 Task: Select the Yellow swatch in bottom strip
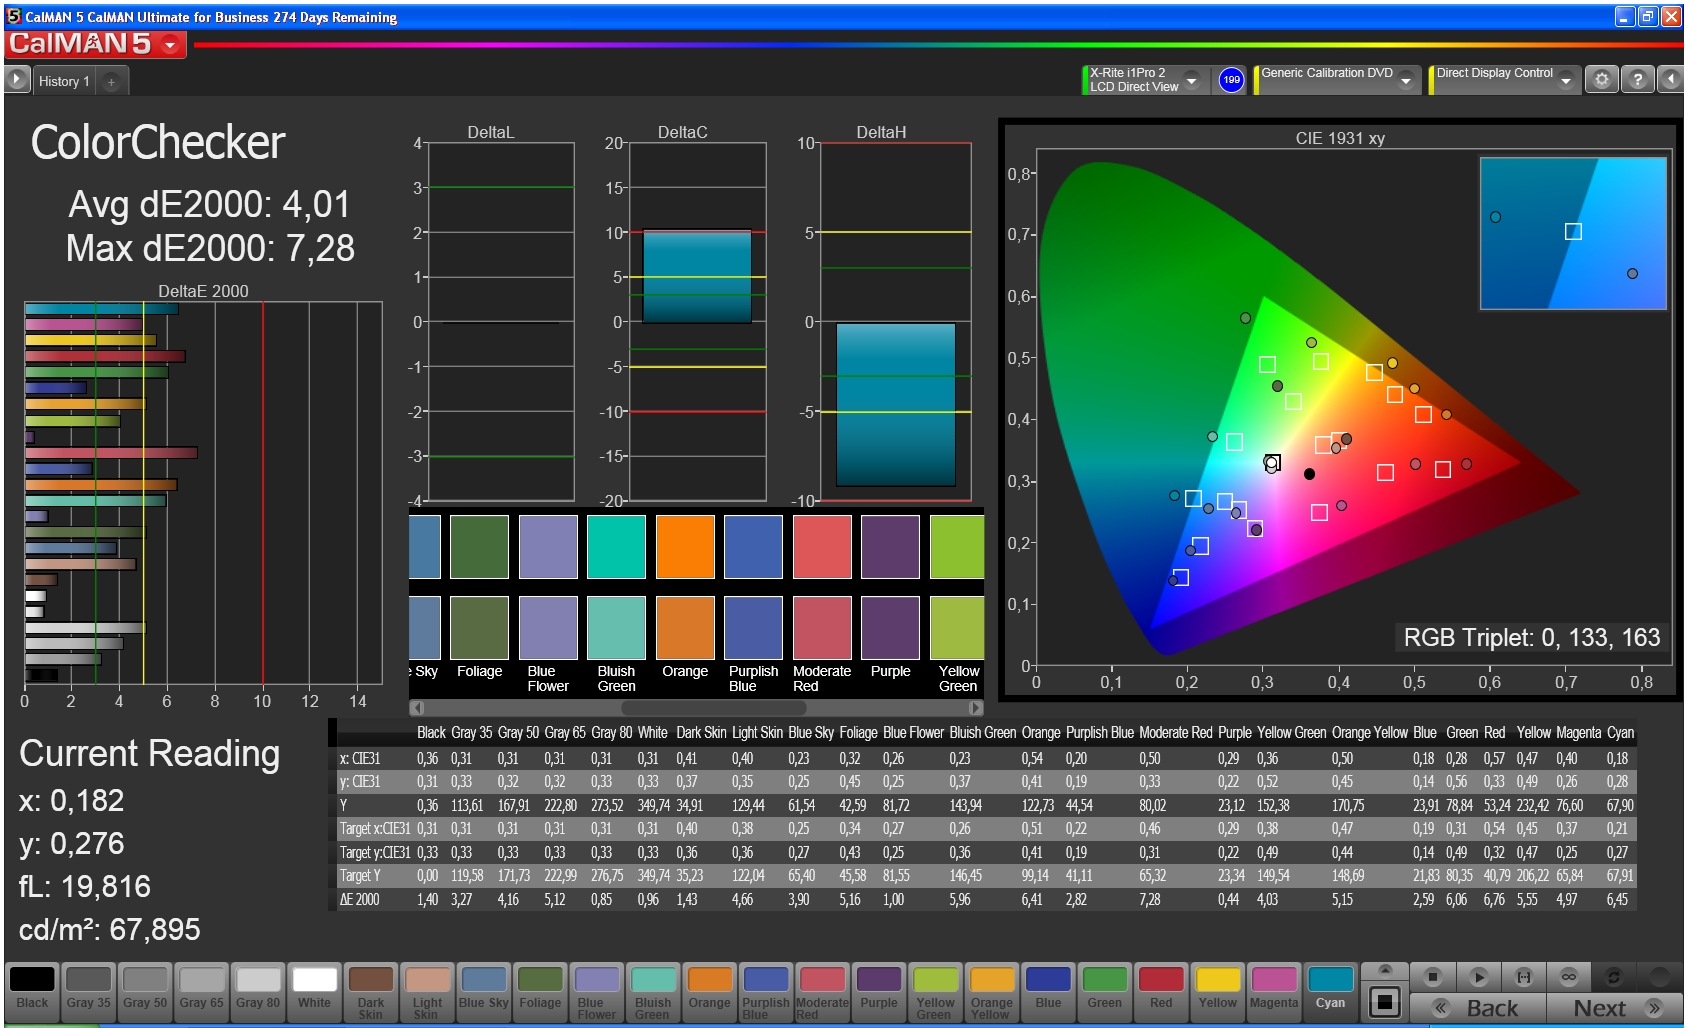[1218, 991]
